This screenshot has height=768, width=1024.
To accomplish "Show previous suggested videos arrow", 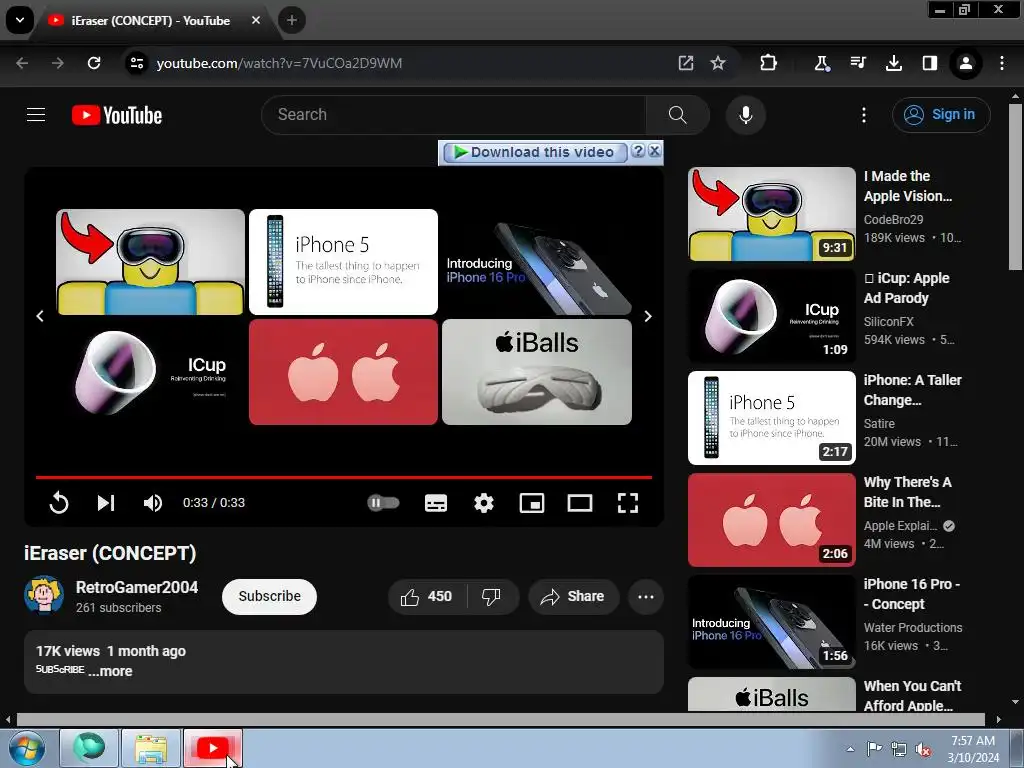I will [x=40, y=316].
